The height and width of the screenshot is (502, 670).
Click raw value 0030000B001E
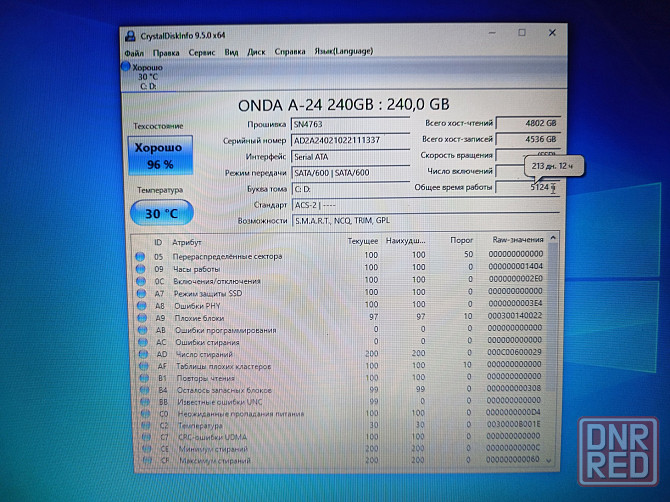click(513, 424)
